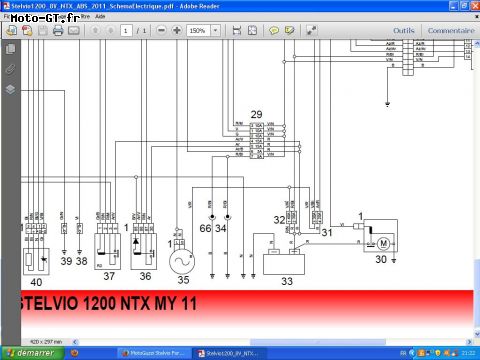Open the Aide menu
Screen dimensions: 480x360
click(100, 16)
